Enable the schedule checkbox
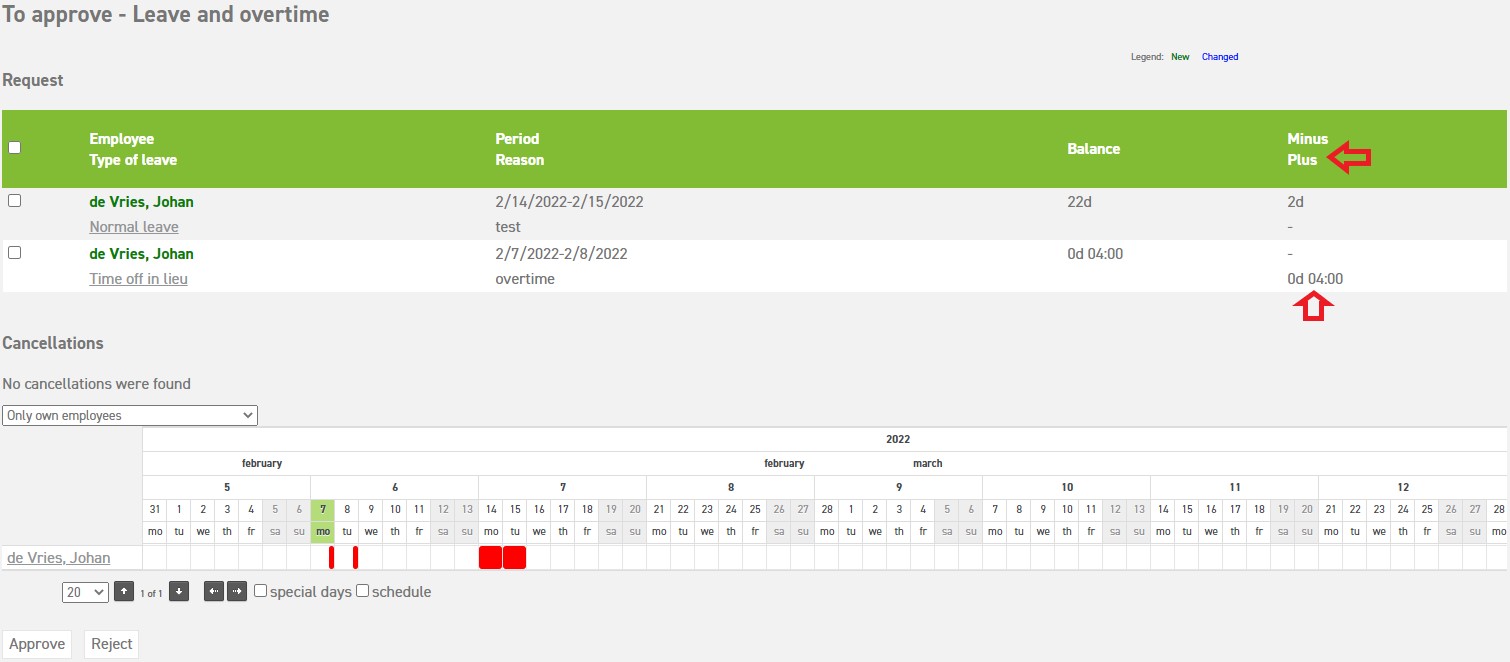The width and height of the screenshot is (1510, 662). [x=363, y=591]
